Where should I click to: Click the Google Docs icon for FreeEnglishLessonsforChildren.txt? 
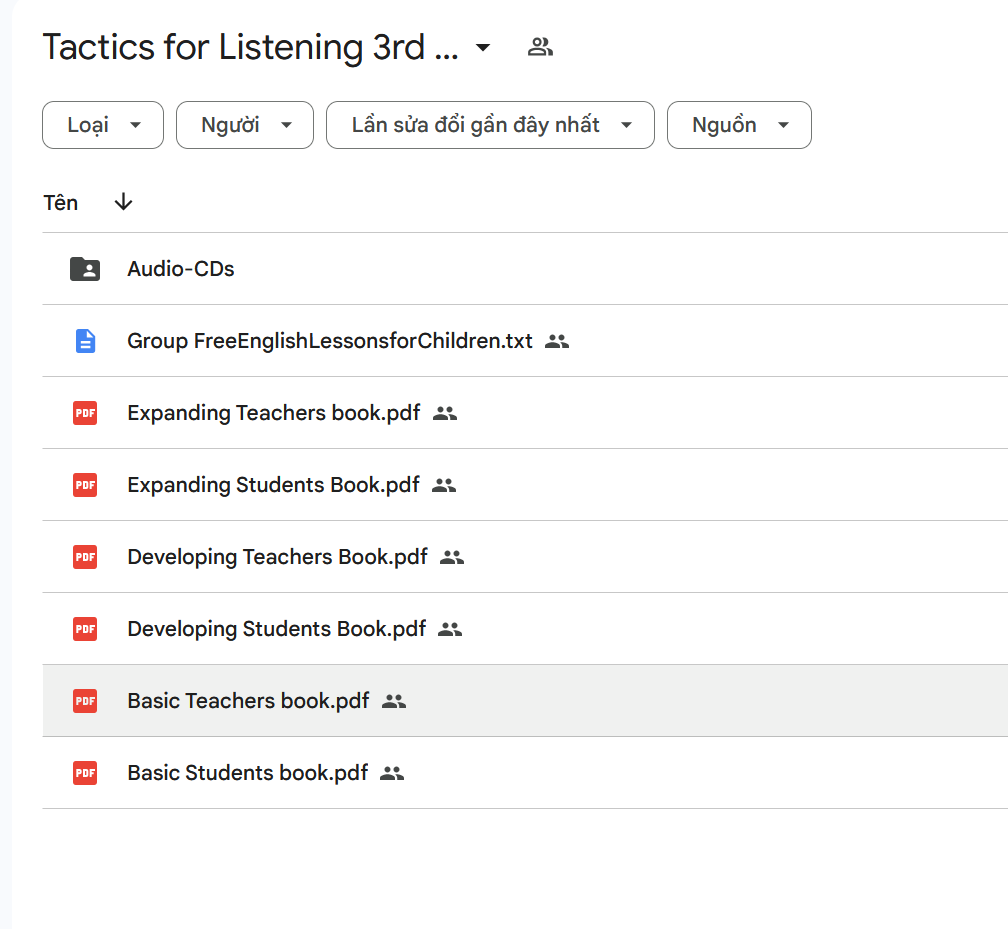(85, 341)
